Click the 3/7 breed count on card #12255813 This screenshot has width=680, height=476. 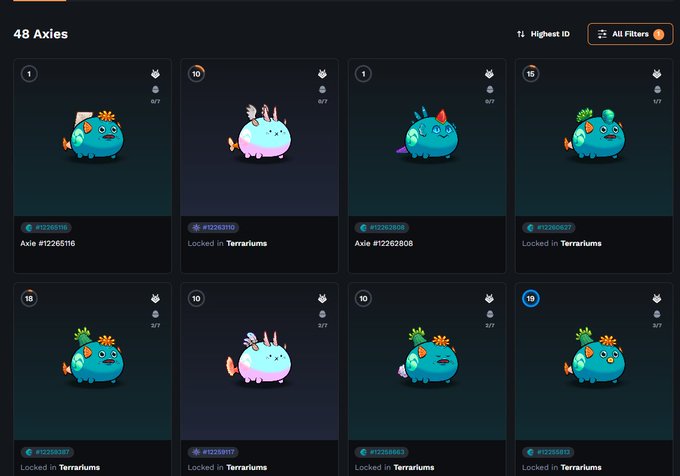point(657,326)
